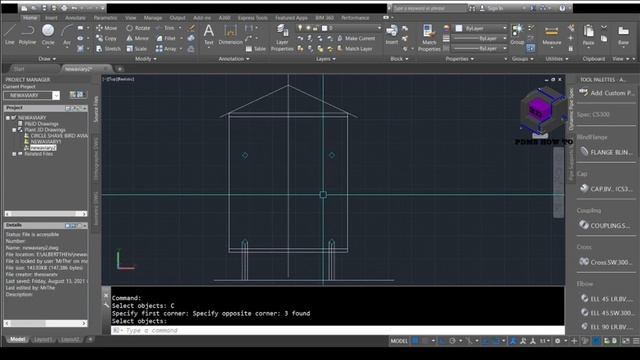Switch to the Annotate ribbon tab
Screen dimensions: 640x360
[x=75, y=18]
